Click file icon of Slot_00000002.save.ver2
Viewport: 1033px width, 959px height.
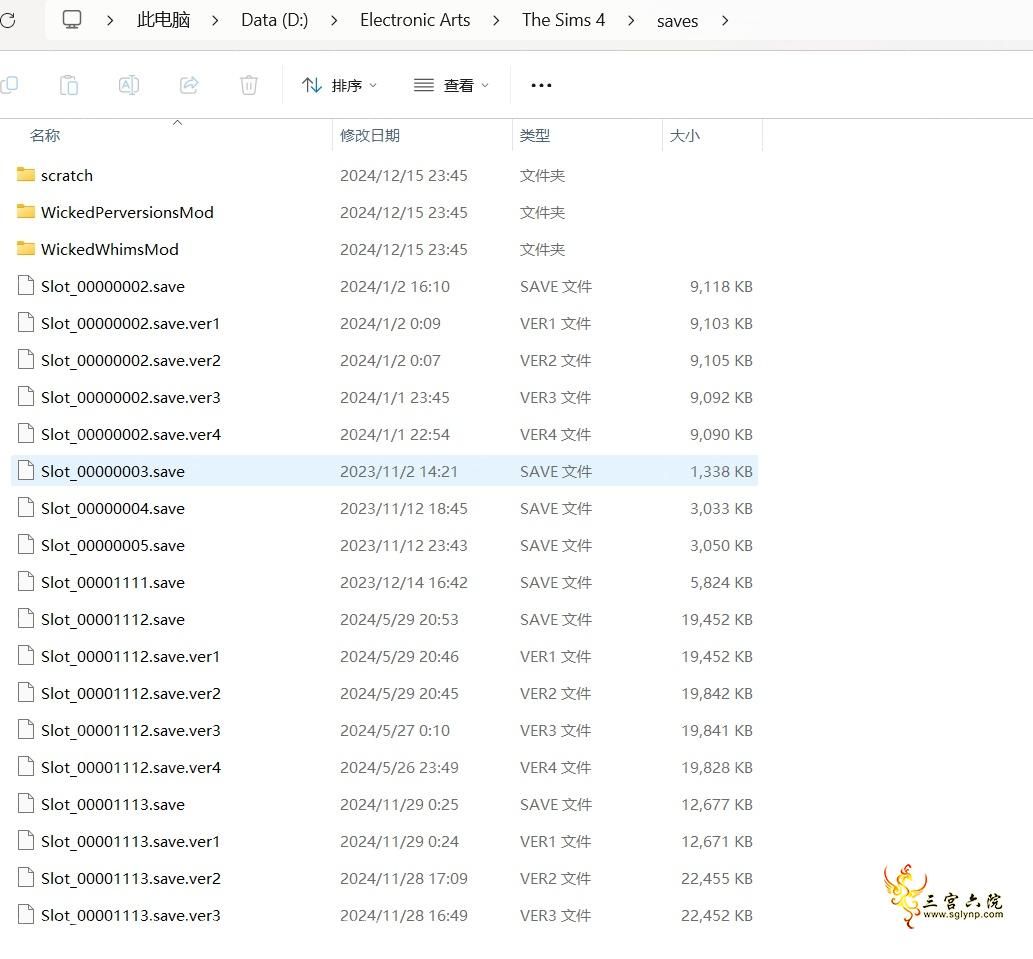26,359
